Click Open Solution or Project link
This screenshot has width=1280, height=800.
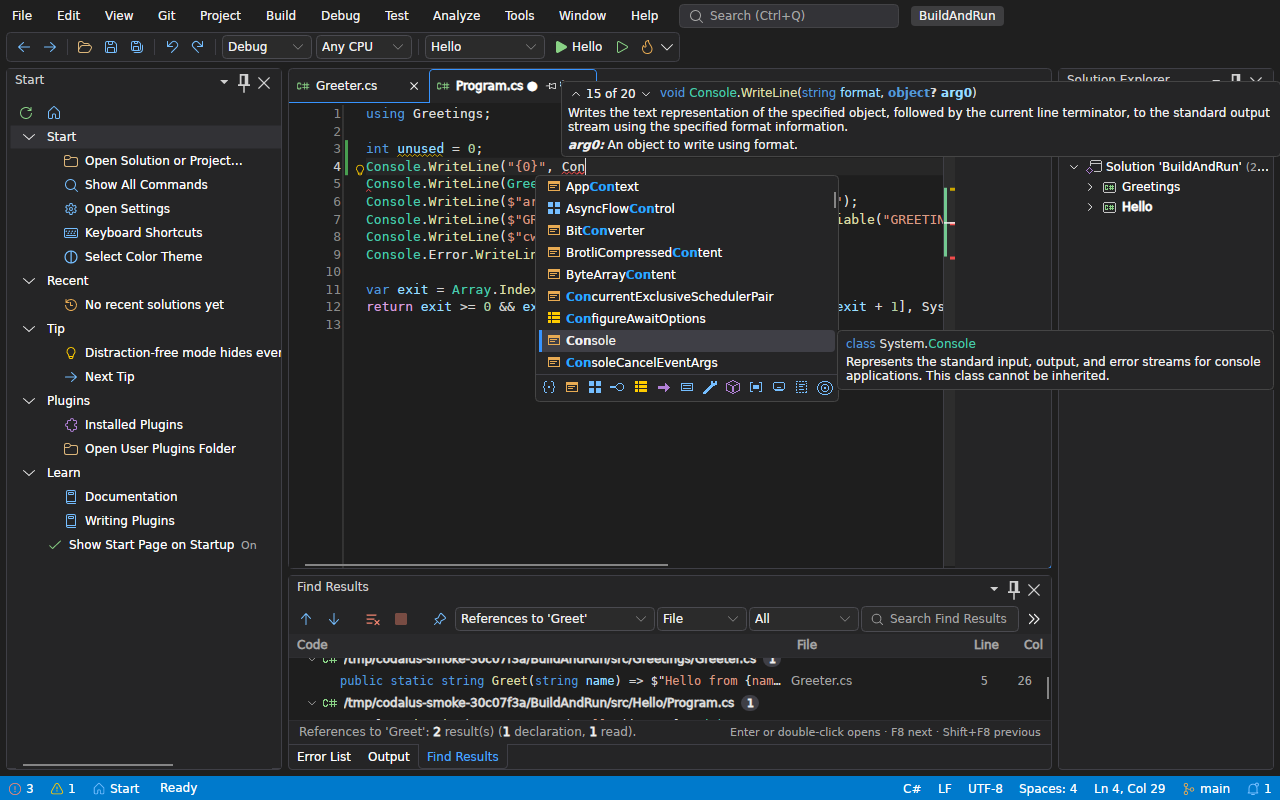[x=164, y=161]
